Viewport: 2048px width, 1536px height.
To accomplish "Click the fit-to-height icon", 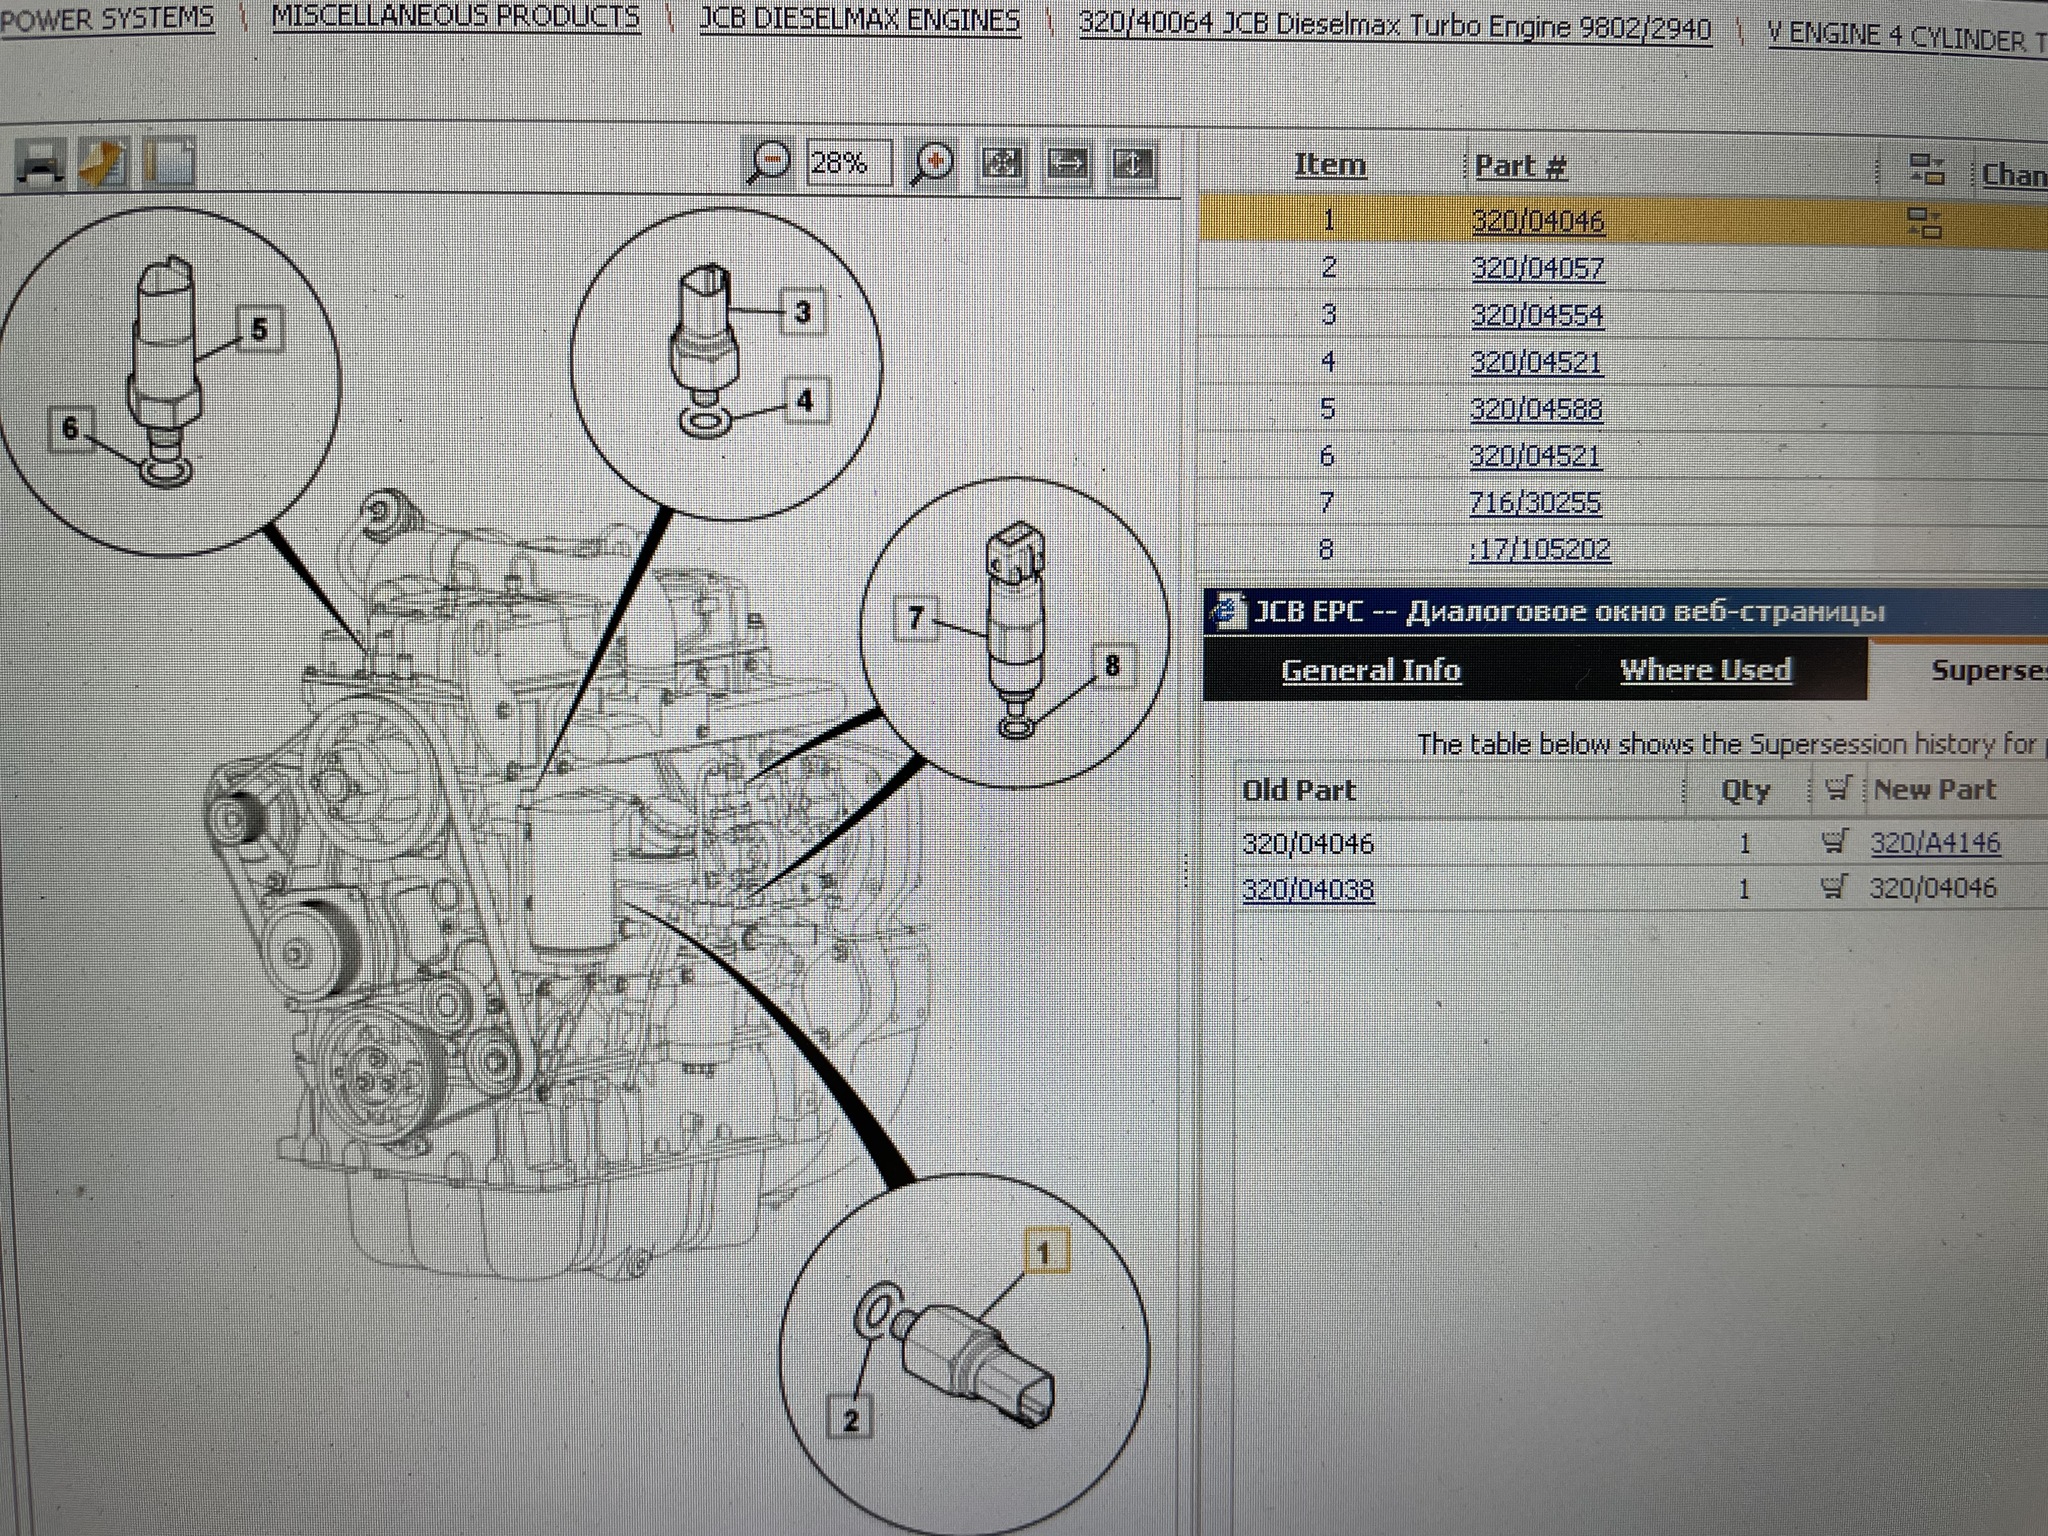I will (1132, 164).
